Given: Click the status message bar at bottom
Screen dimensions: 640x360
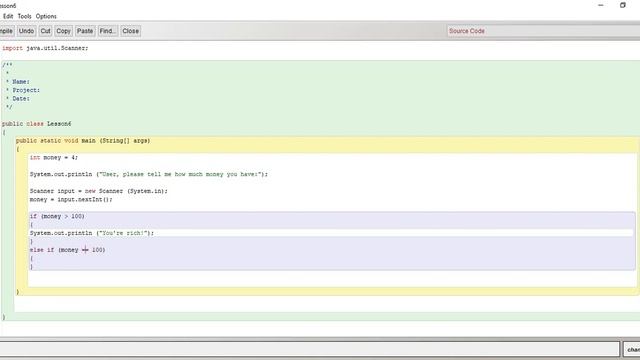Looking at the screenshot, I should (x=309, y=349).
